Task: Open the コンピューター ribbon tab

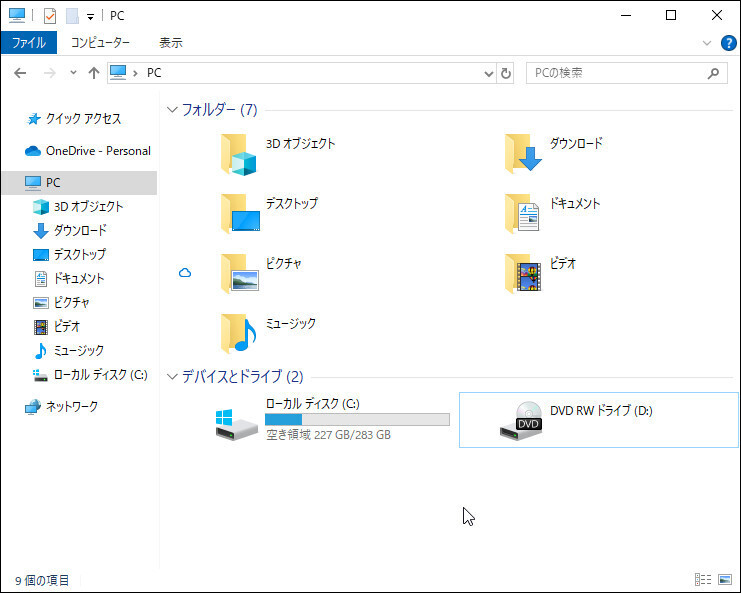Action: click(x=100, y=43)
